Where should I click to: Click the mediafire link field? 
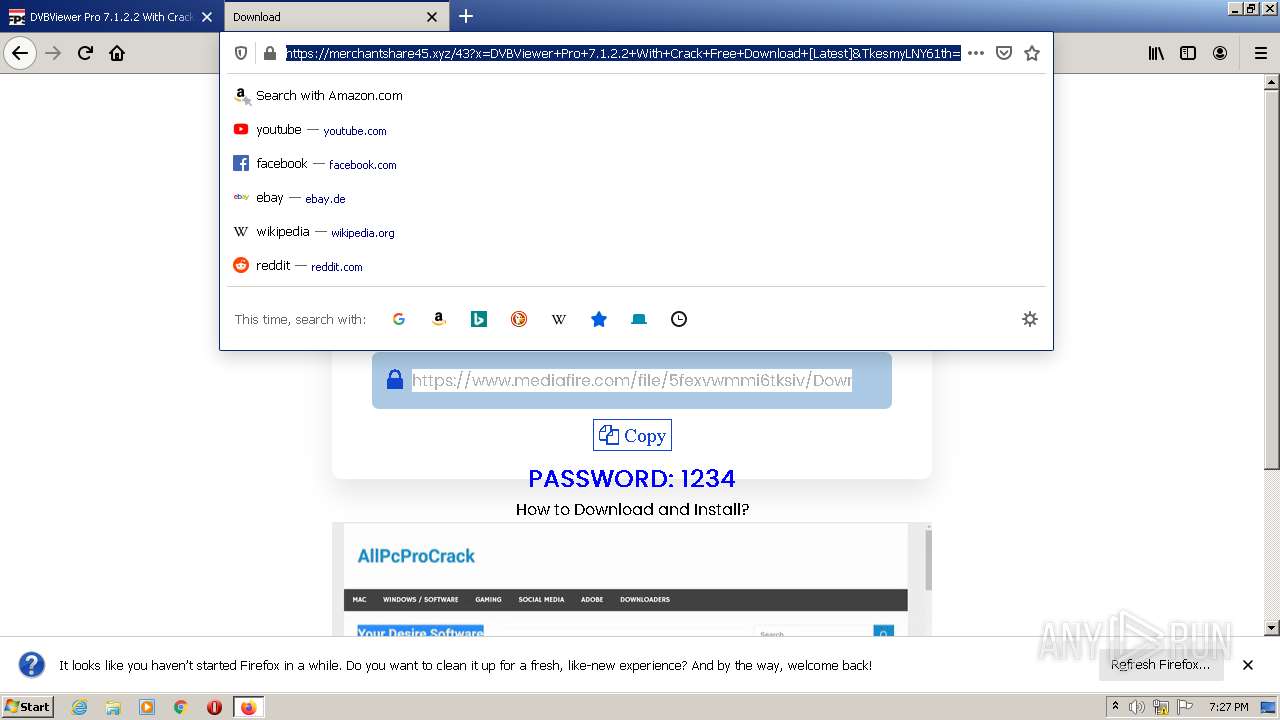(632, 380)
